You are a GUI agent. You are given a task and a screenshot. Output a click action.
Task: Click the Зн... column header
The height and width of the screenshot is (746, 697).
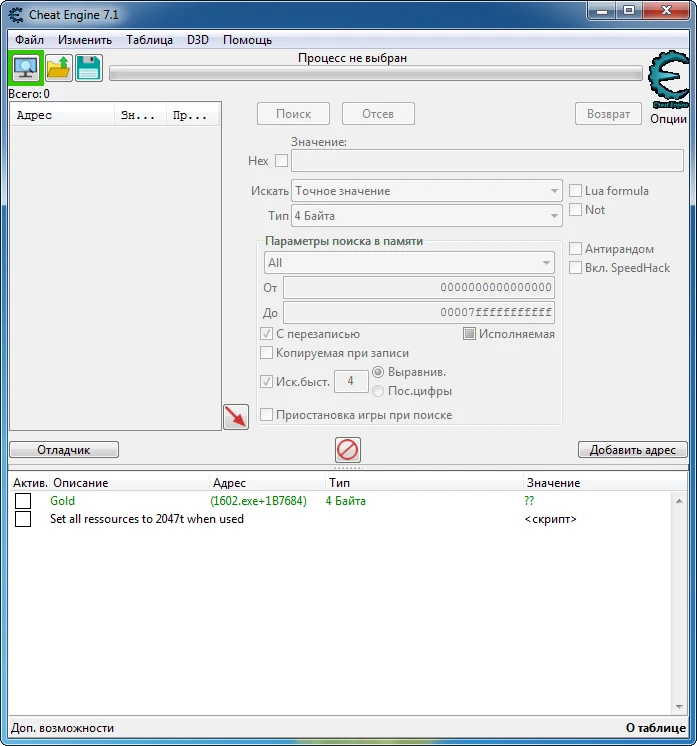140,115
